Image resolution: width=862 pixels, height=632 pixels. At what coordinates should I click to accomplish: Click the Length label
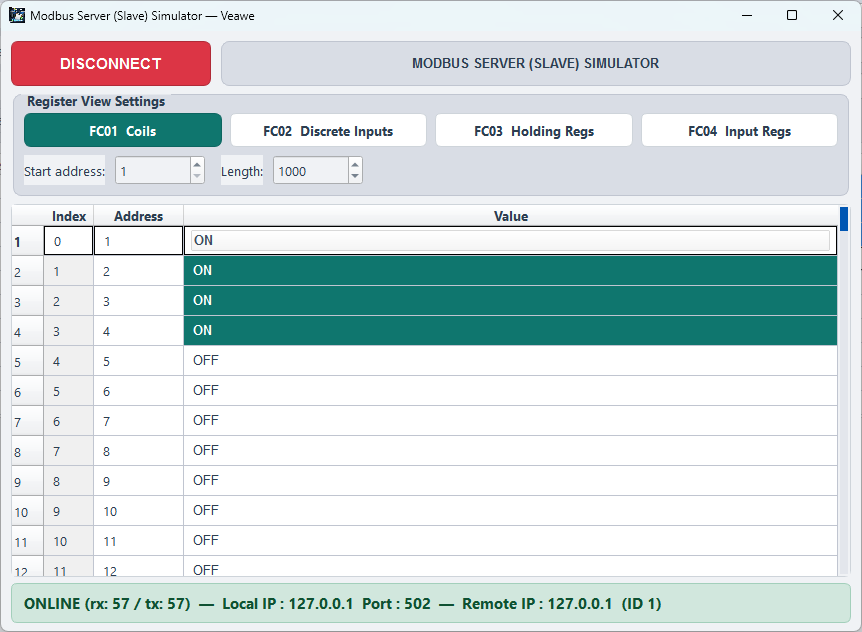[x=242, y=171]
